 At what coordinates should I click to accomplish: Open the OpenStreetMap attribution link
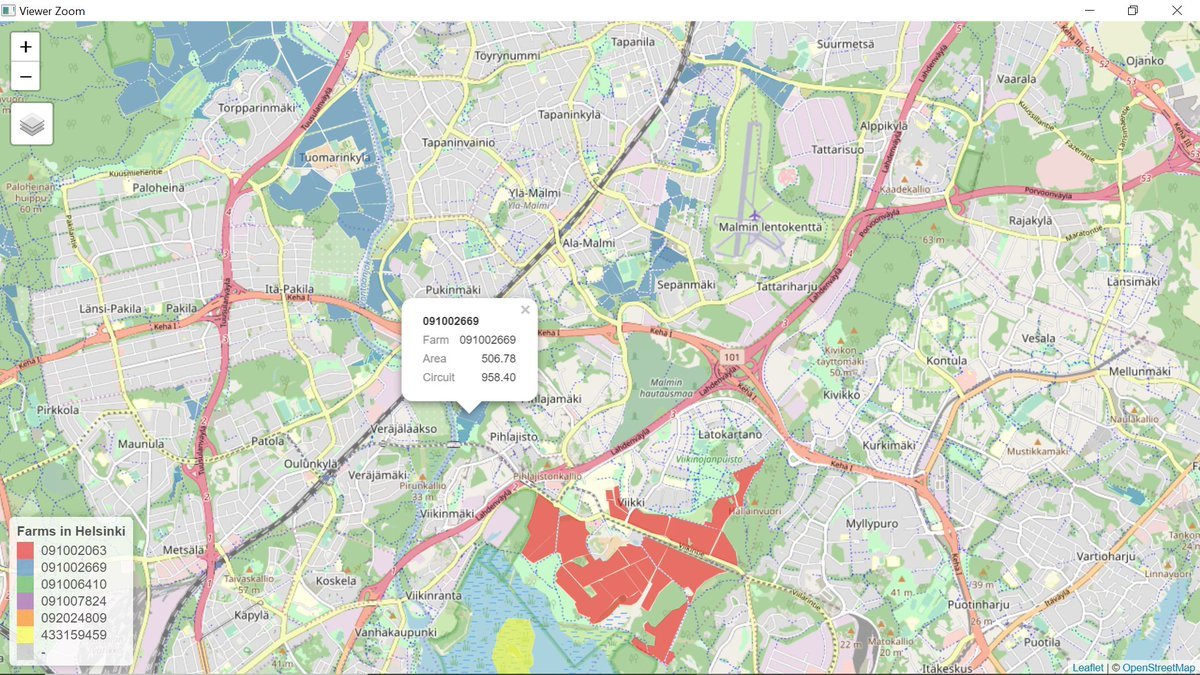(1157, 667)
